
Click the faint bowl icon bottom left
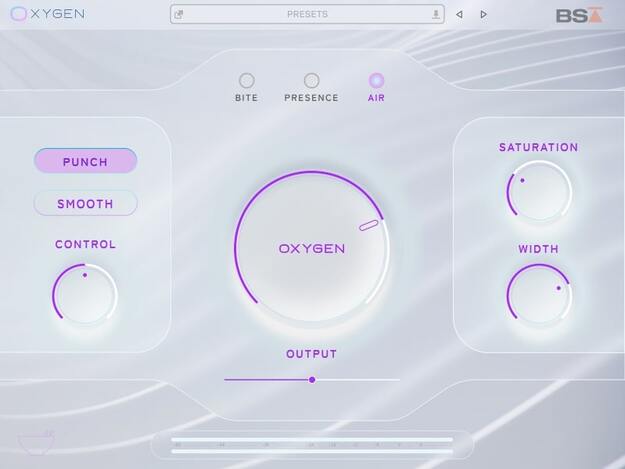click(36, 442)
